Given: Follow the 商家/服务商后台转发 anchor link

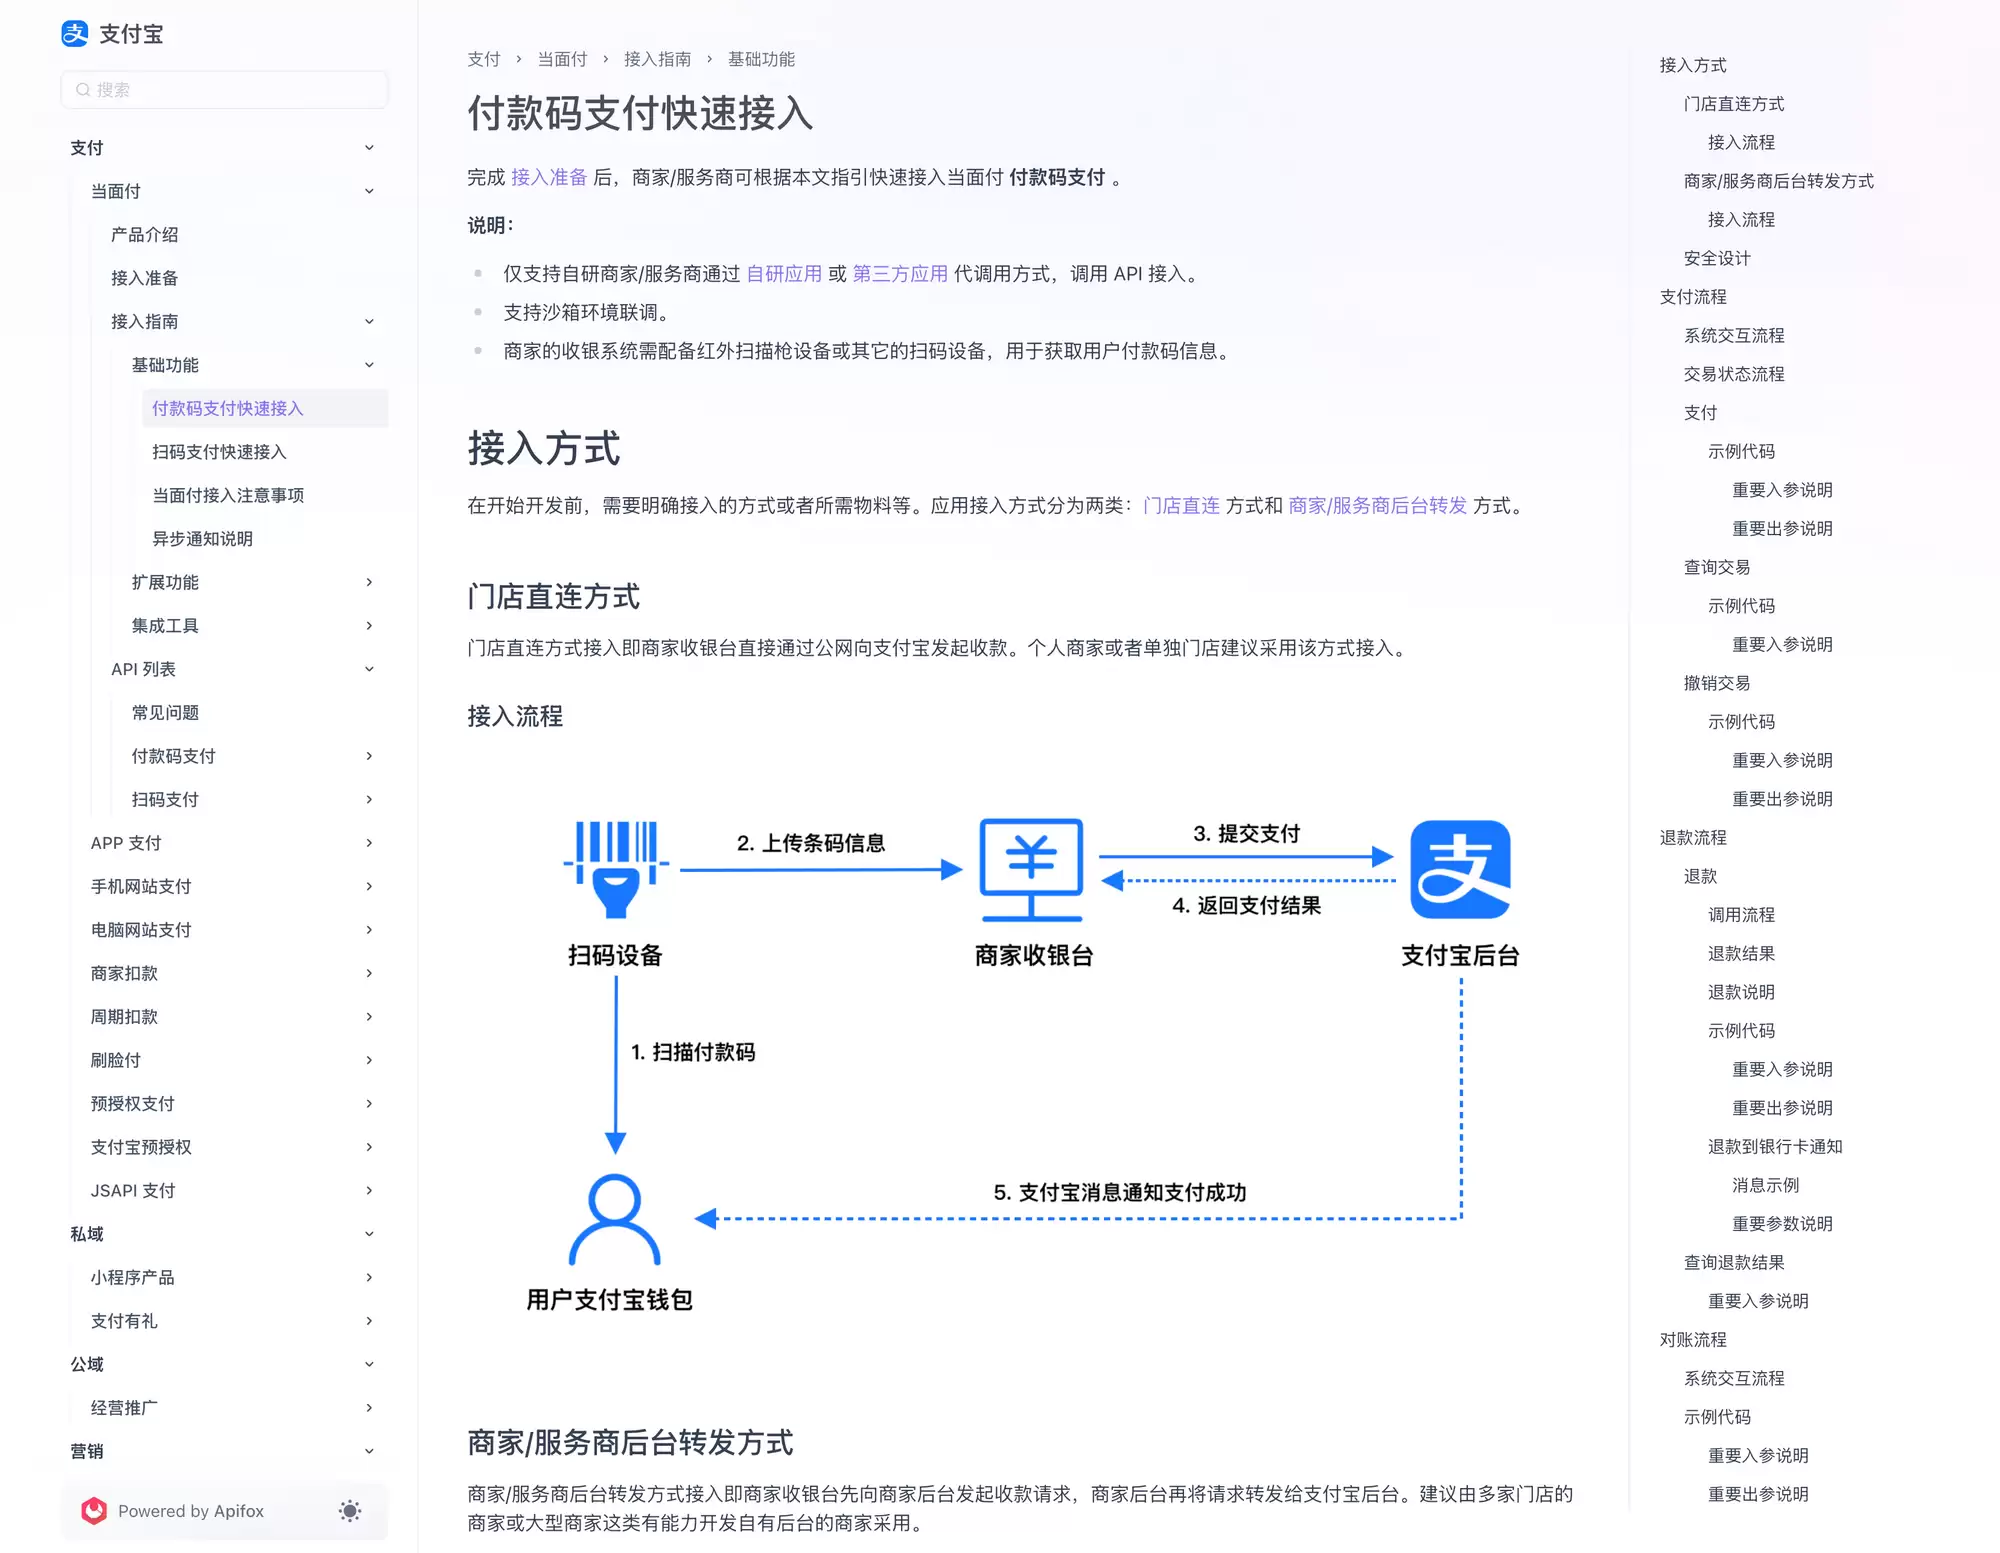Looking at the screenshot, I should [x=1377, y=506].
